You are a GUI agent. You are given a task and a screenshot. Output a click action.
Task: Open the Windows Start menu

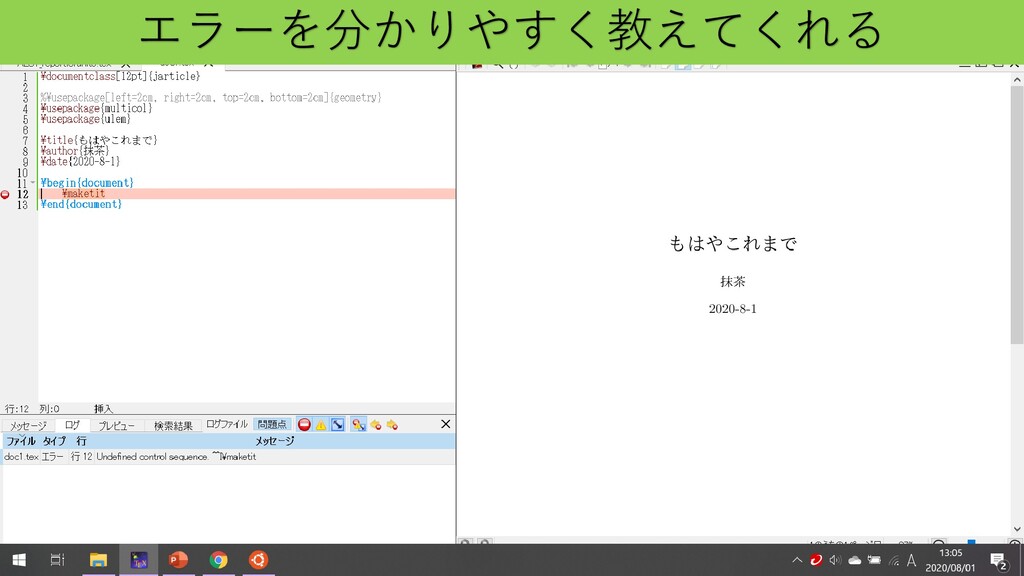tap(19, 560)
